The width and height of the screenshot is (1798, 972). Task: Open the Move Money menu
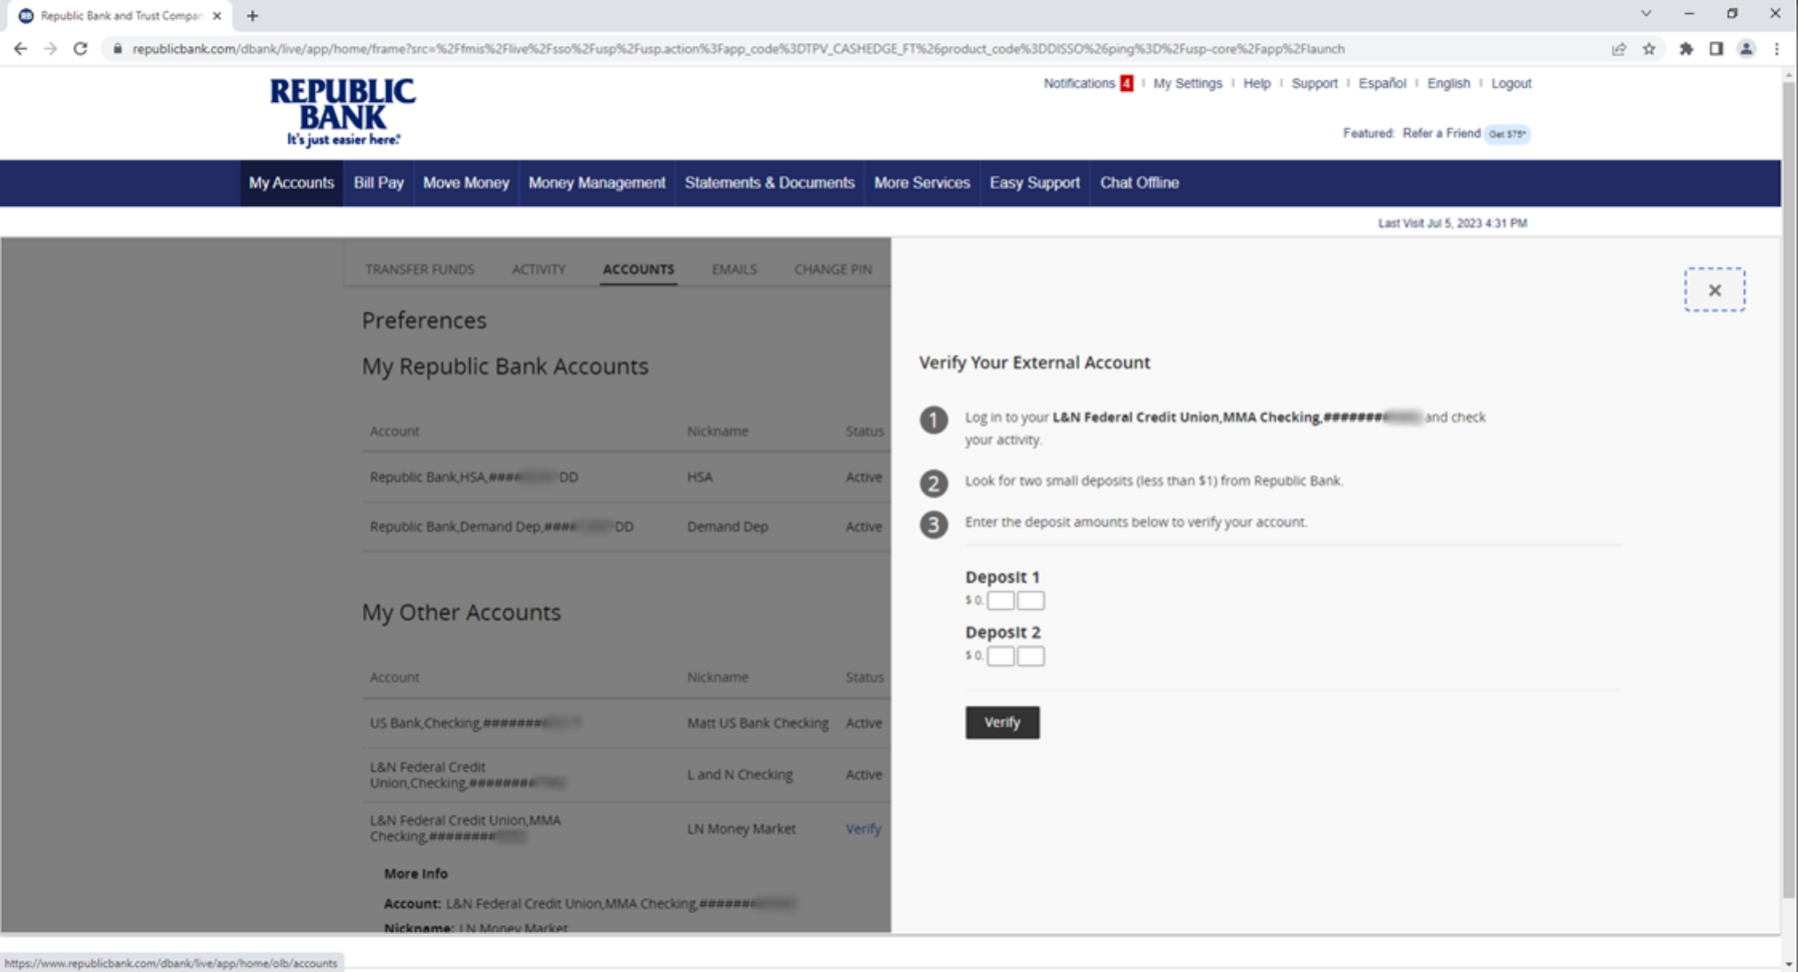click(466, 183)
